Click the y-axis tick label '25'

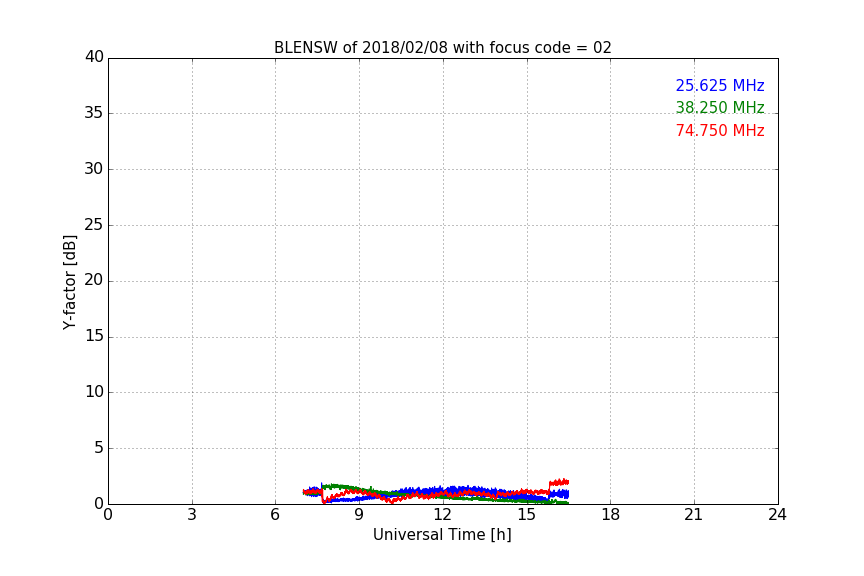pos(94,224)
